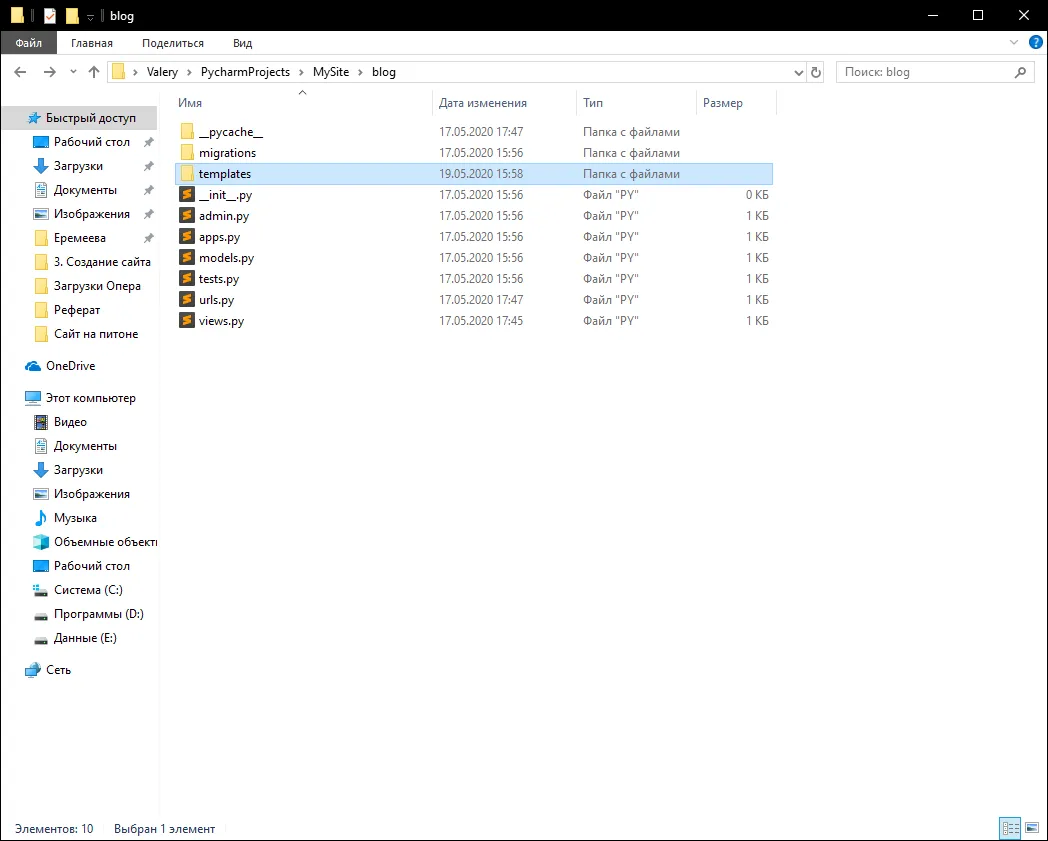Screen dimensions: 1048x841
Task: Go up one folder level arrow
Action: [94, 72]
